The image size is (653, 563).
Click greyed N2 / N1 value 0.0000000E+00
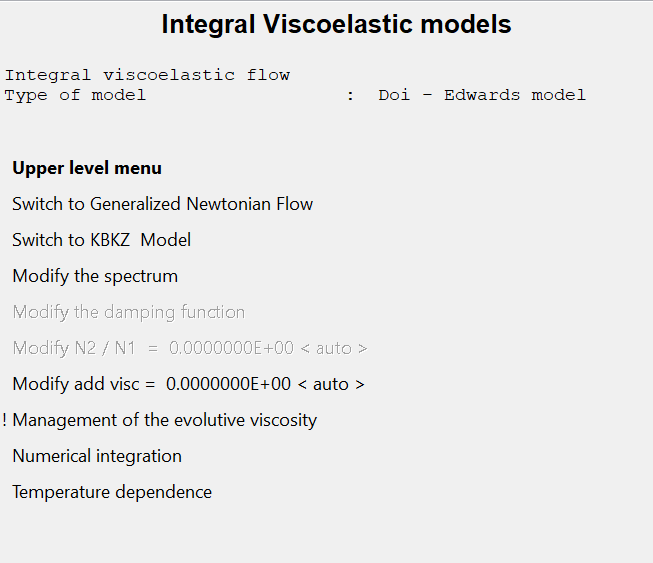pyautogui.click(x=231, y=348)
